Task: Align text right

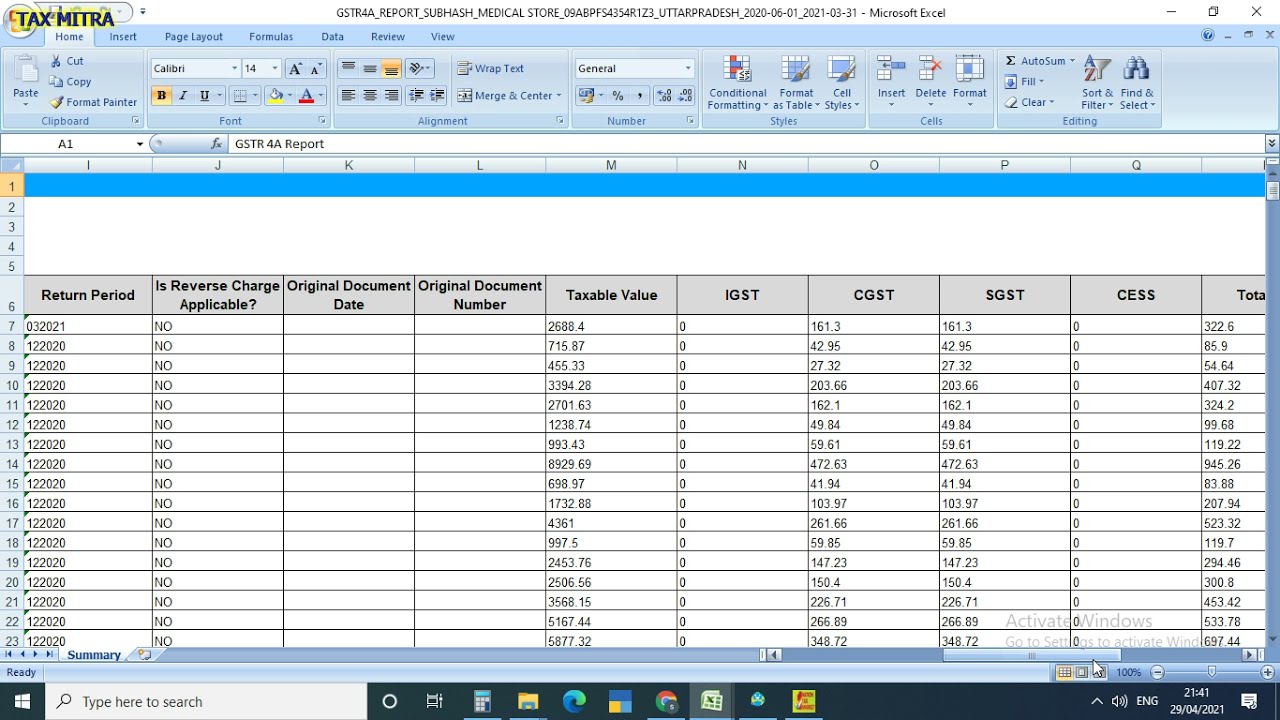Action: tap(392, 96)
